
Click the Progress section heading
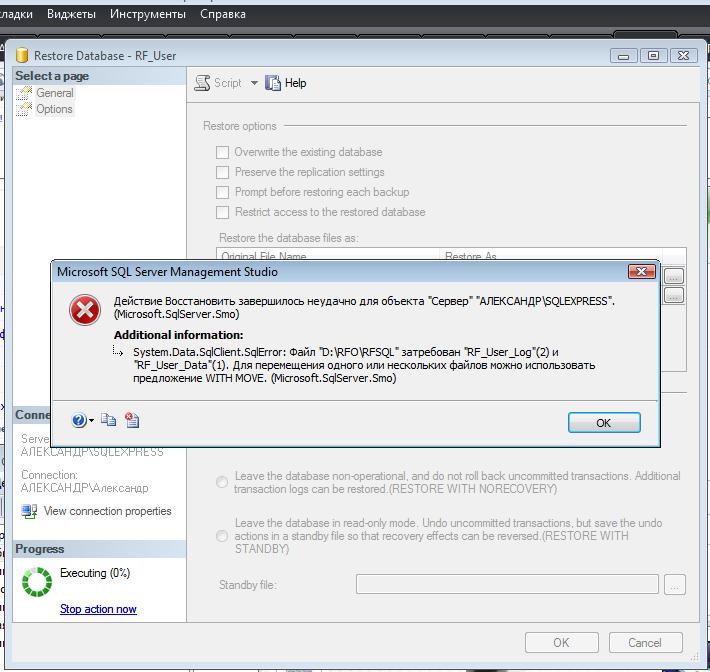coord(40,549)
